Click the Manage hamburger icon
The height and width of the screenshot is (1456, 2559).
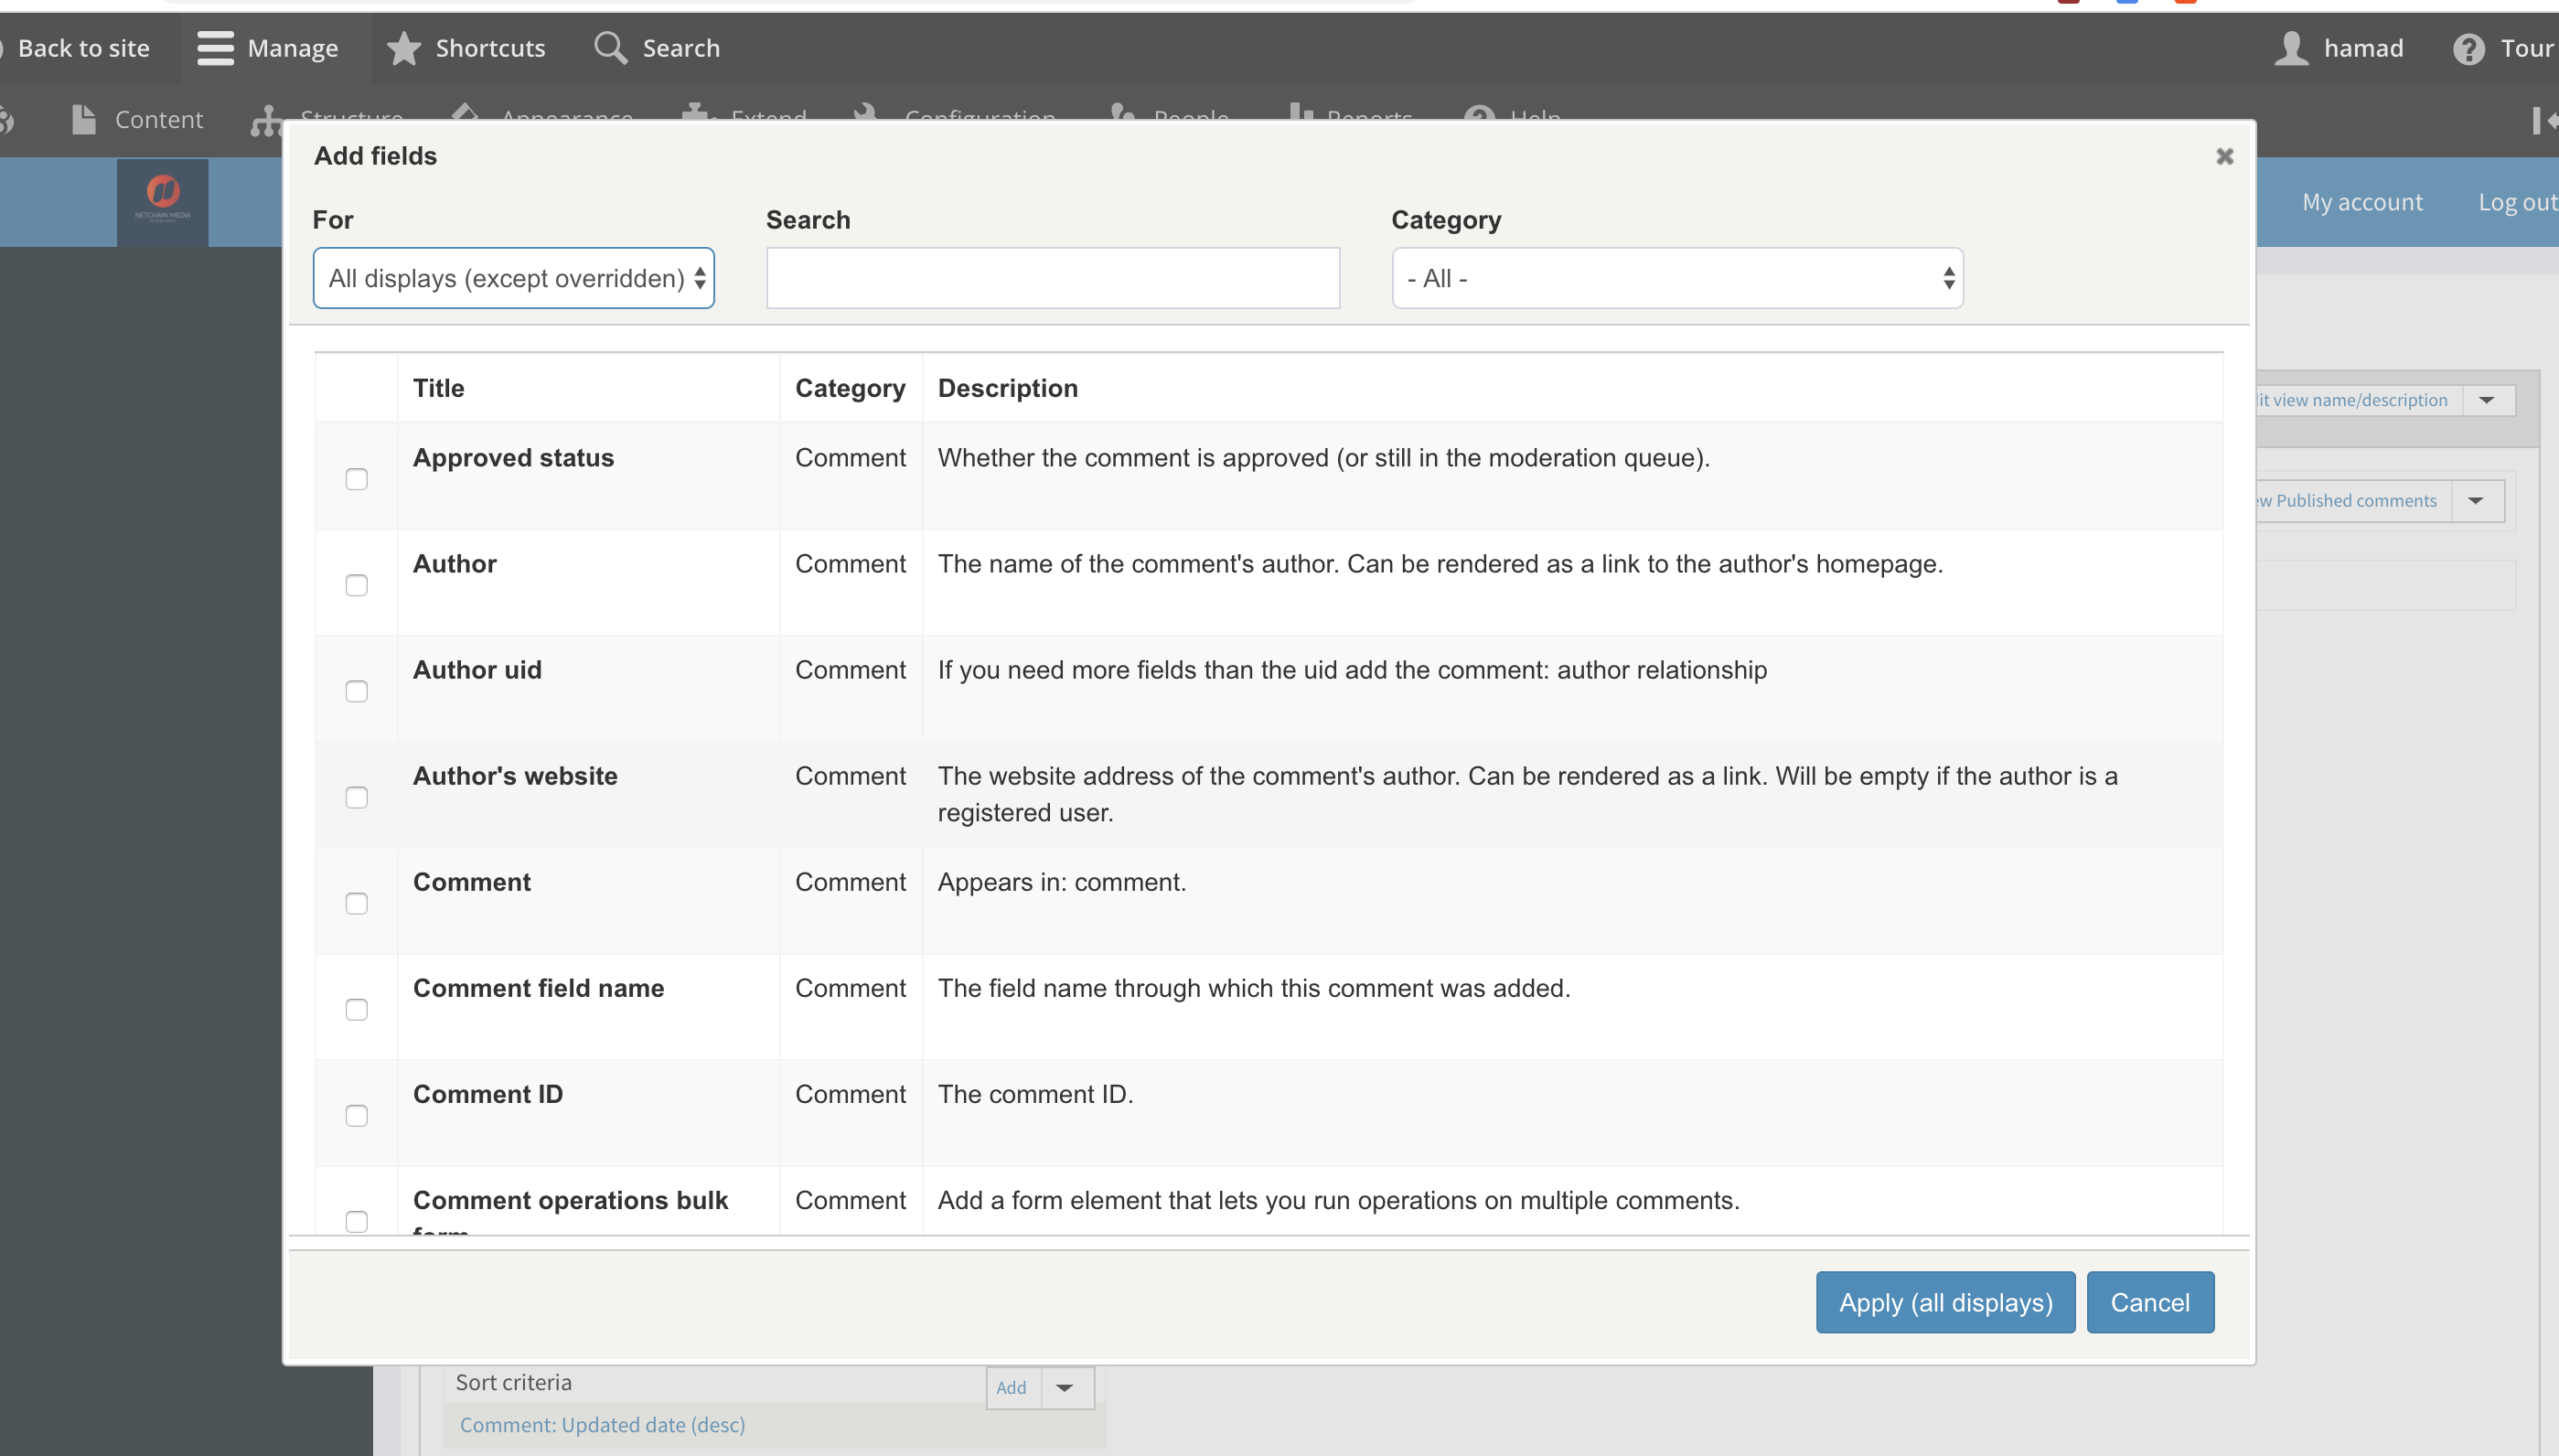[x=215, y=48]
